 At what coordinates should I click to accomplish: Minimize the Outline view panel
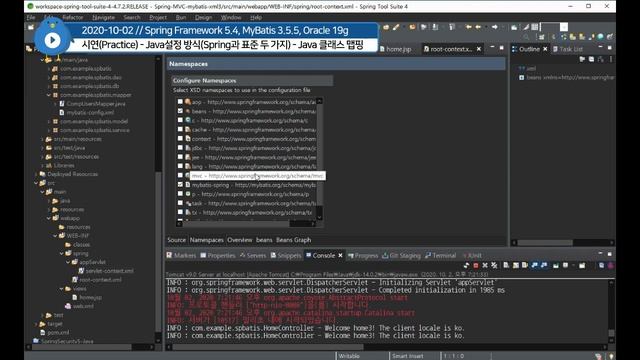600,48
